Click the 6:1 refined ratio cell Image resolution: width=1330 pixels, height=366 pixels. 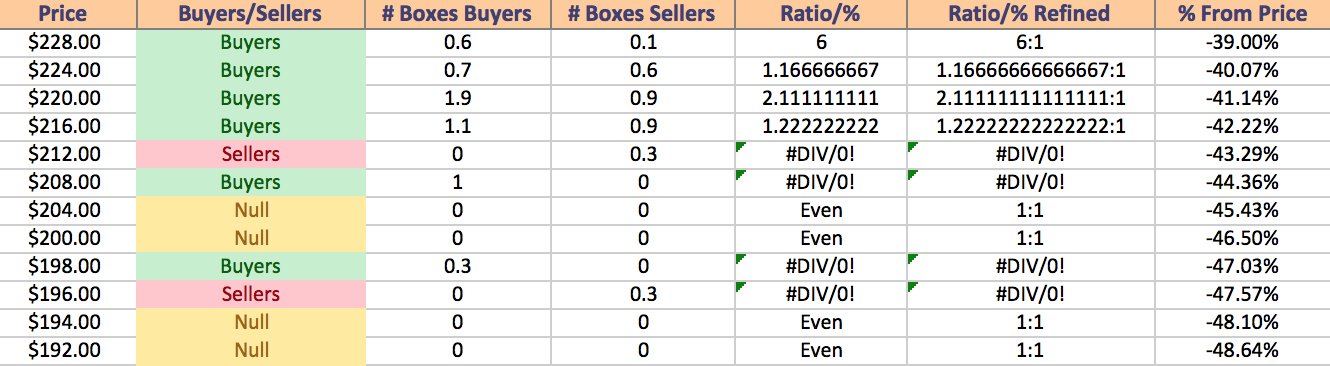click(1031, 43)
